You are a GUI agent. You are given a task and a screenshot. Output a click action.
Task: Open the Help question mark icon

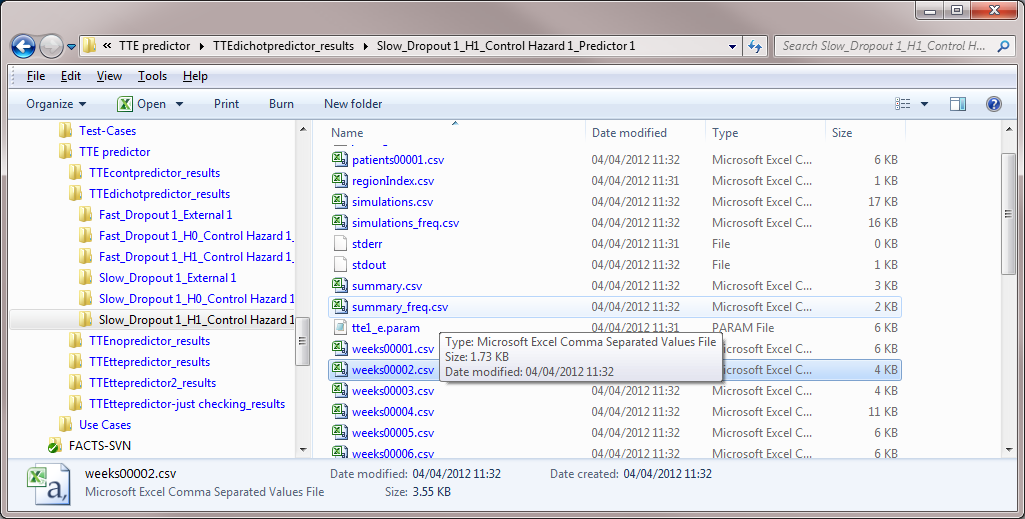tap(993, 104)
